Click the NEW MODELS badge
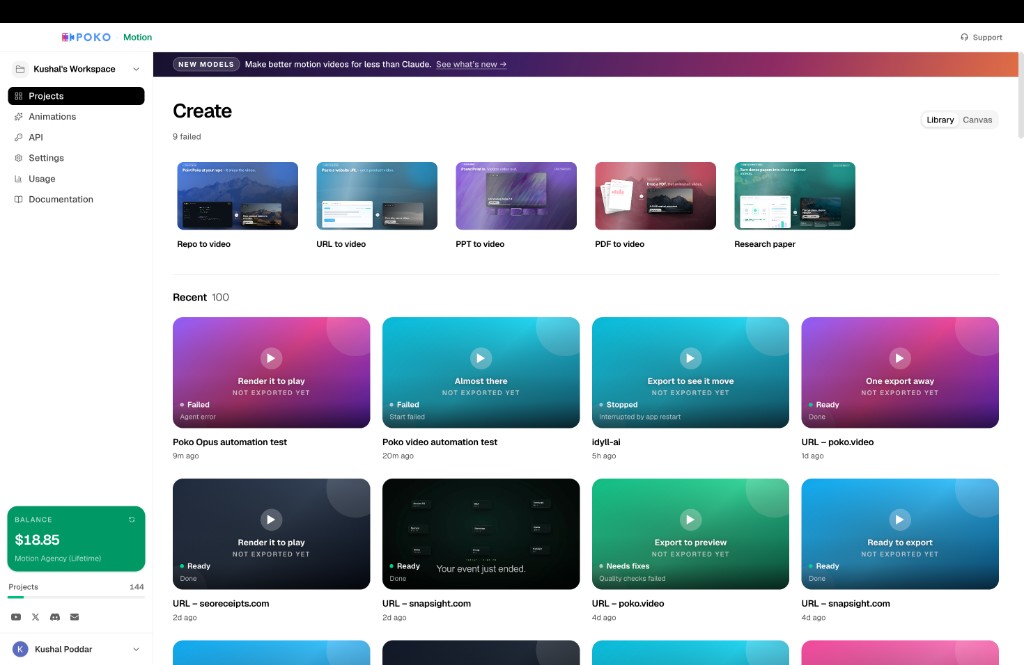 tap(206, 64)
